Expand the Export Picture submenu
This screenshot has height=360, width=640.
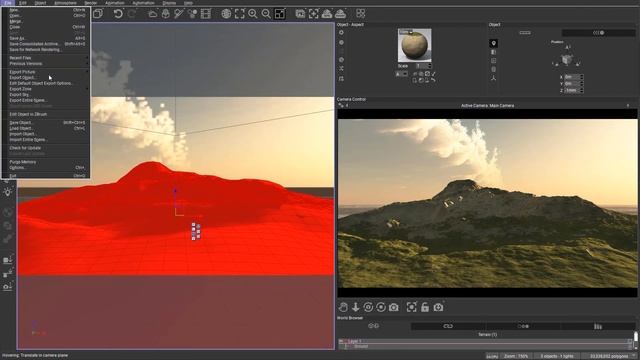pyautogui.click(x=46, y=72)
